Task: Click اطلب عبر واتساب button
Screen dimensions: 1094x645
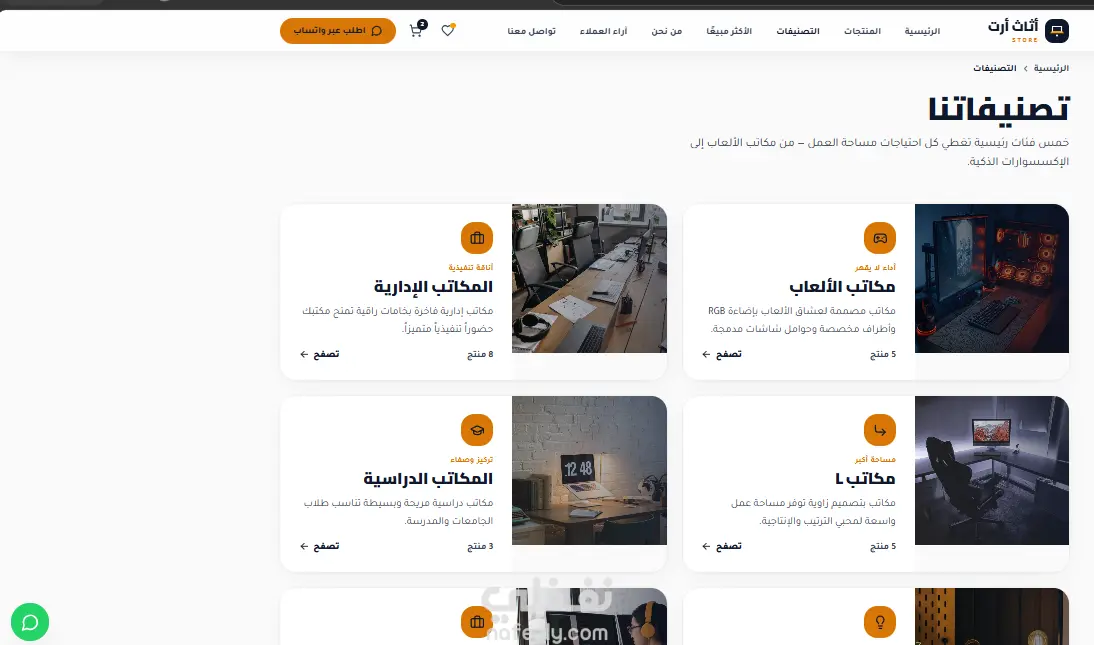Action: [x=338, y=31]
